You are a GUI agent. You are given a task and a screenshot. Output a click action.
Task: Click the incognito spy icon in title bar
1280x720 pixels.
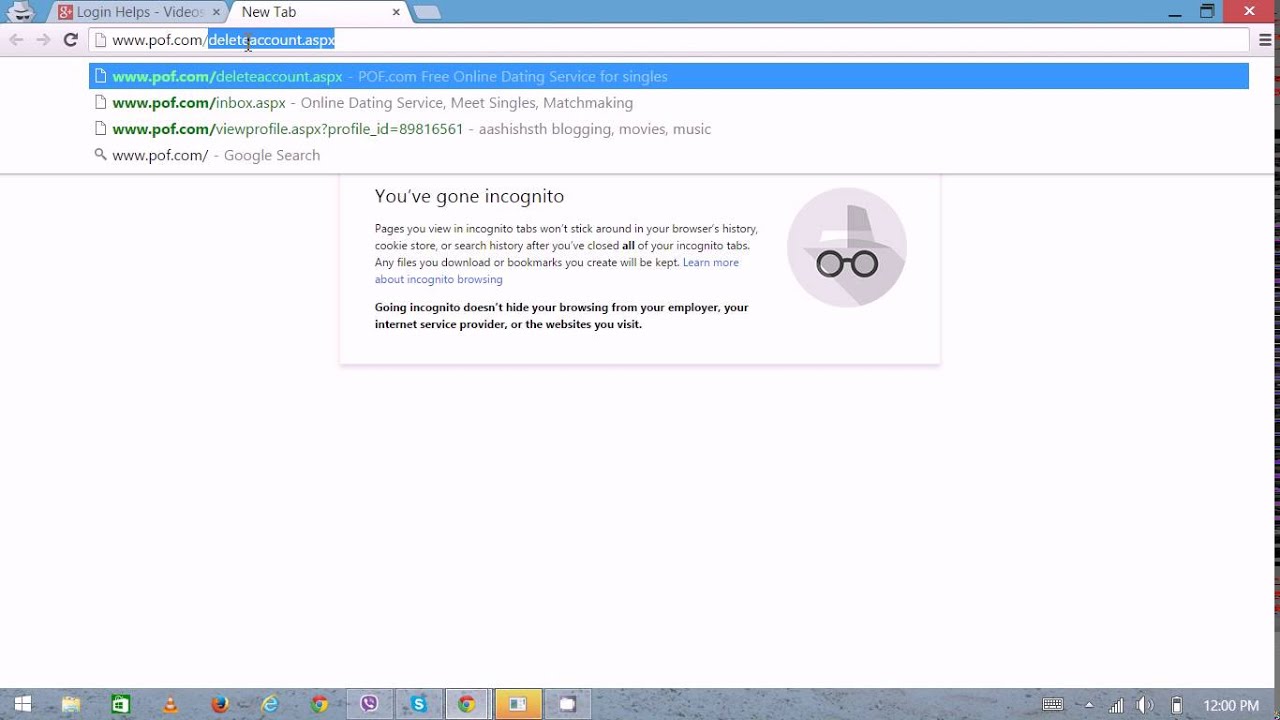(x=20, y=12)
